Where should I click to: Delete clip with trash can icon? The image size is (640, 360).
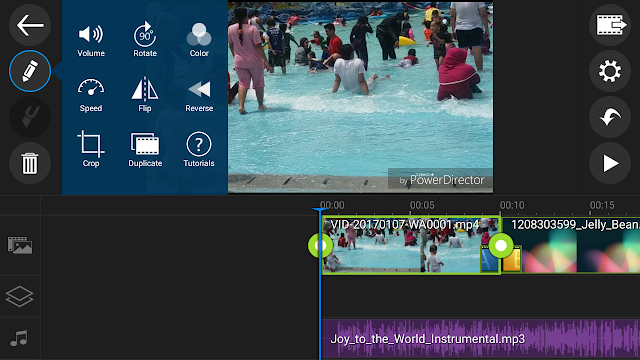point(30,163)
